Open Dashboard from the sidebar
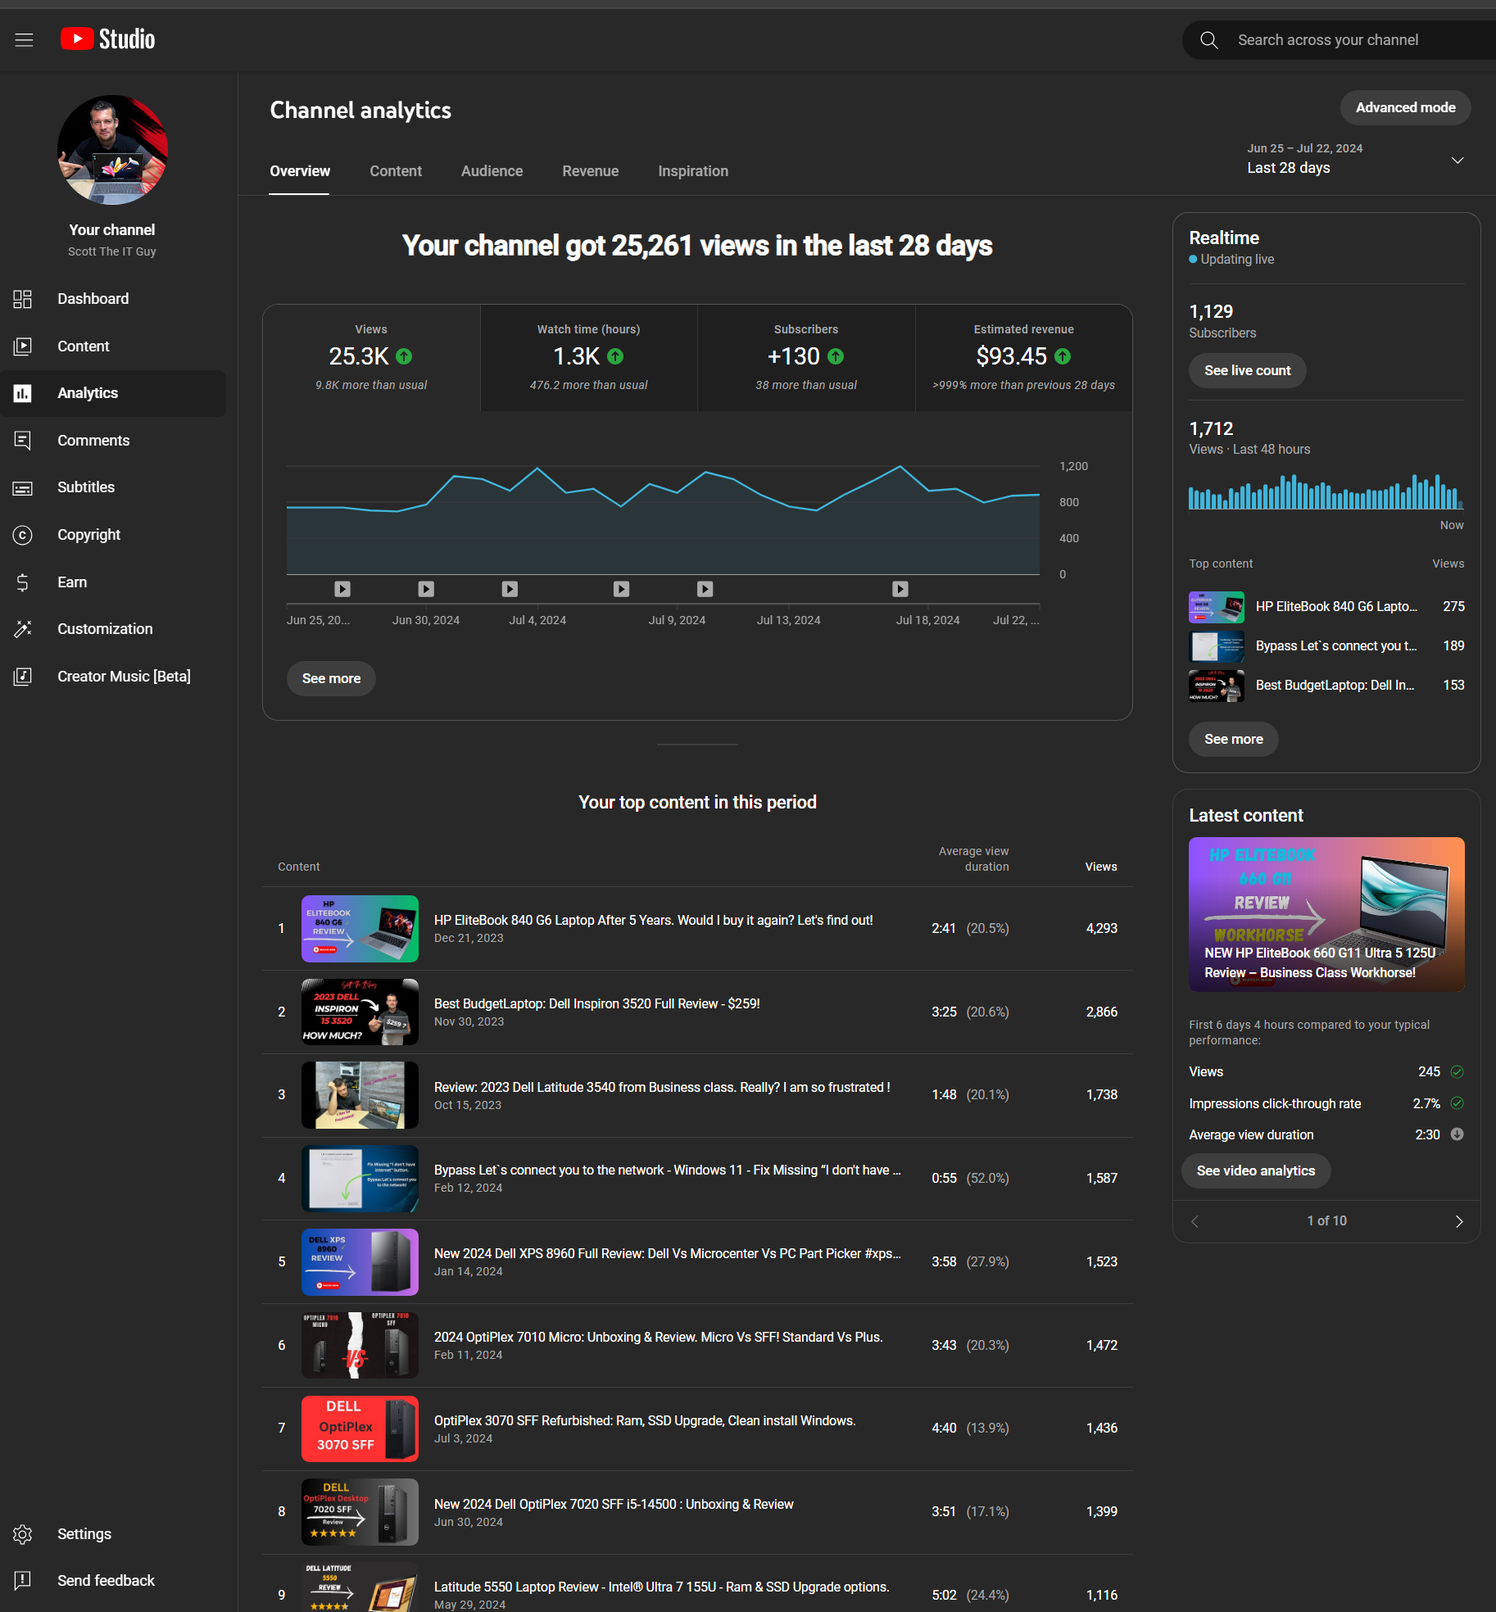The image size is (1496, 1612). tap(113, 299)
